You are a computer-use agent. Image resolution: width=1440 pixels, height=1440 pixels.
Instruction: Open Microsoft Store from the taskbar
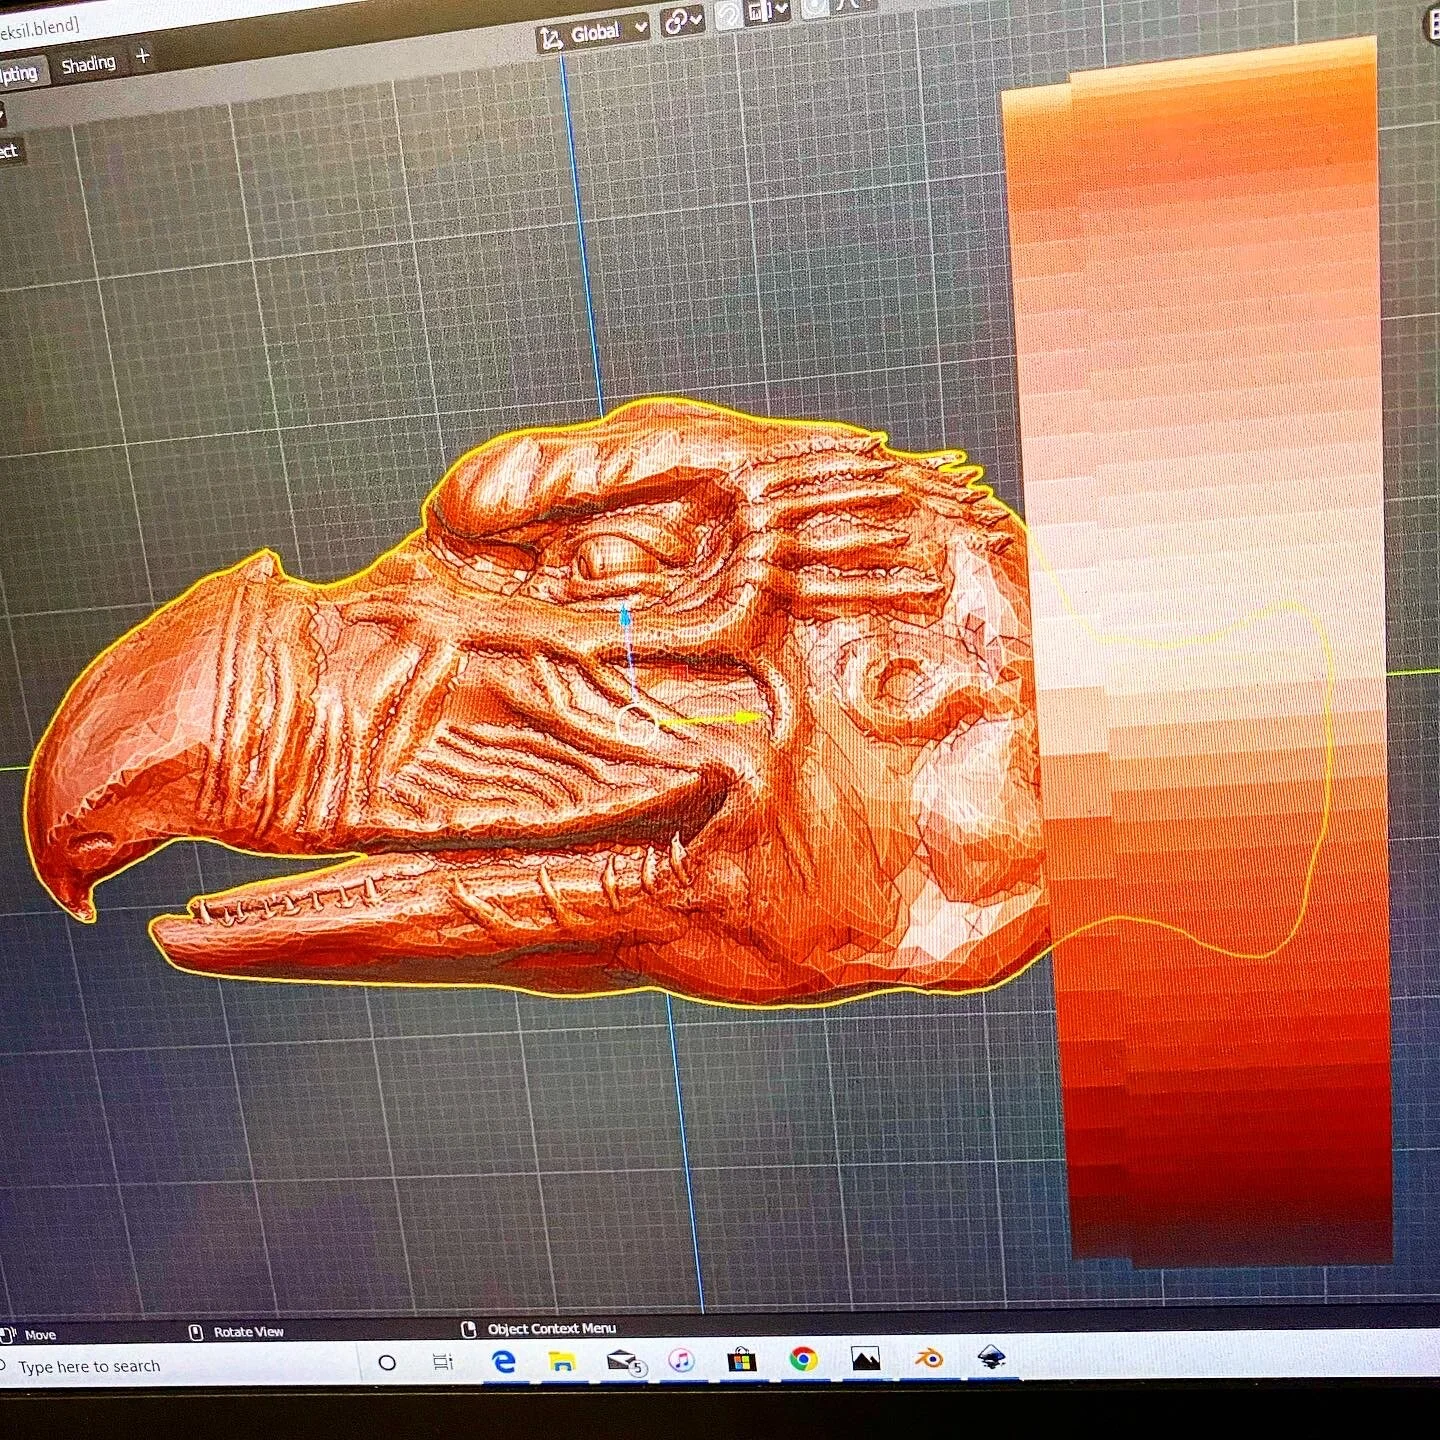tap(741, 1360)
